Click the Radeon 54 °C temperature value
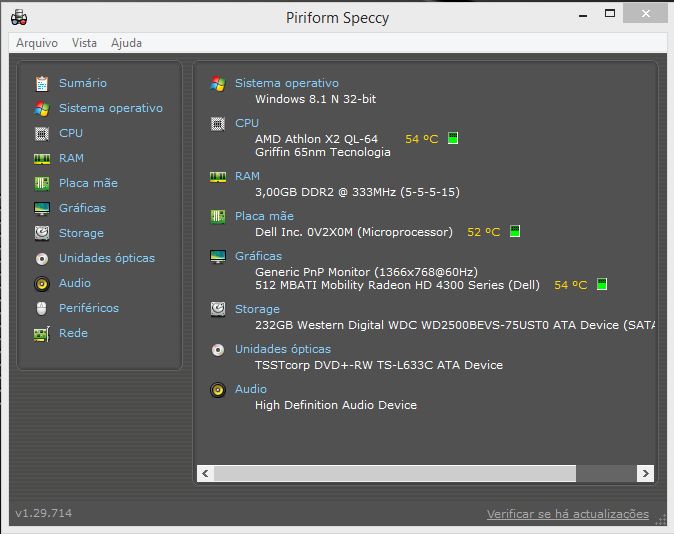The image size is (674, 534). click(x=570, y=285)
